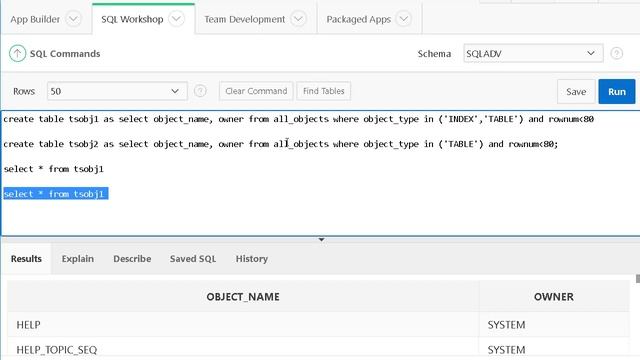Click the unhighlighted select * from tsobj1 line
This screenshot has width=640, height=360.
[53, 169]
